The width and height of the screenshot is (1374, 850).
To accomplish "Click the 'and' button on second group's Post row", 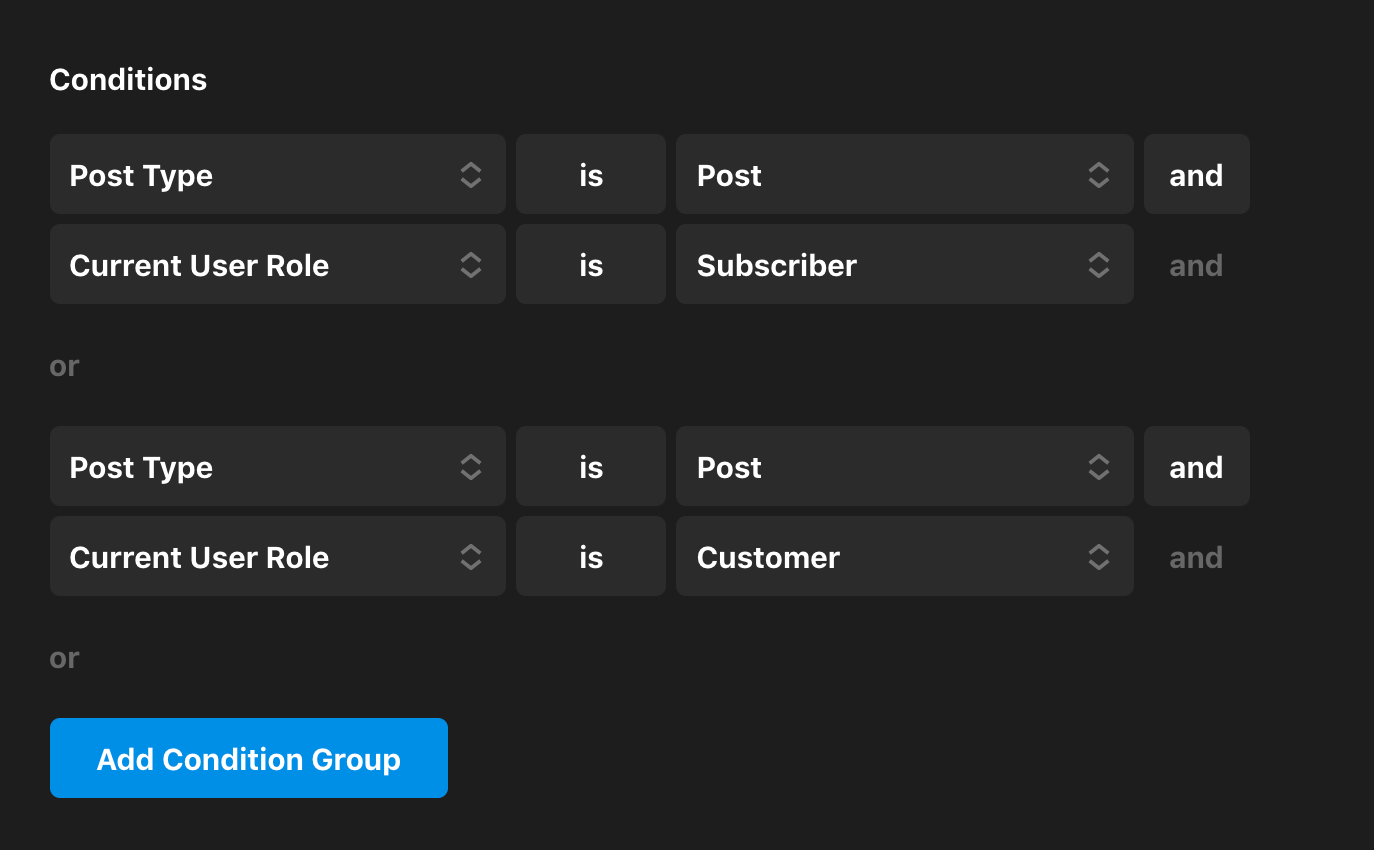I will click(1196, 467).
